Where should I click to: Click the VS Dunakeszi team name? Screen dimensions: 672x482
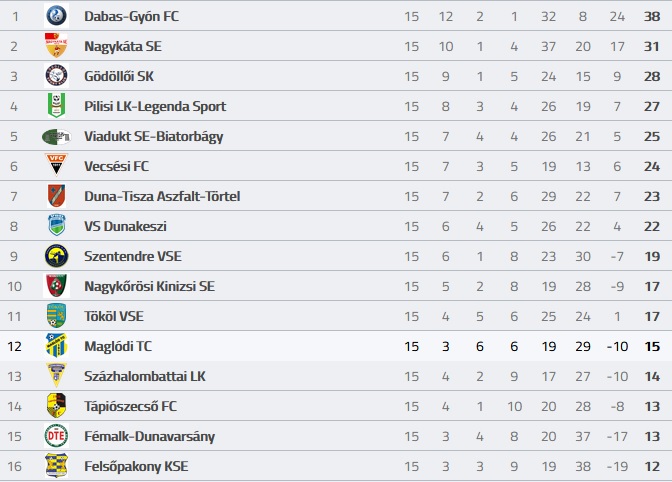click(x=125, y=226)
